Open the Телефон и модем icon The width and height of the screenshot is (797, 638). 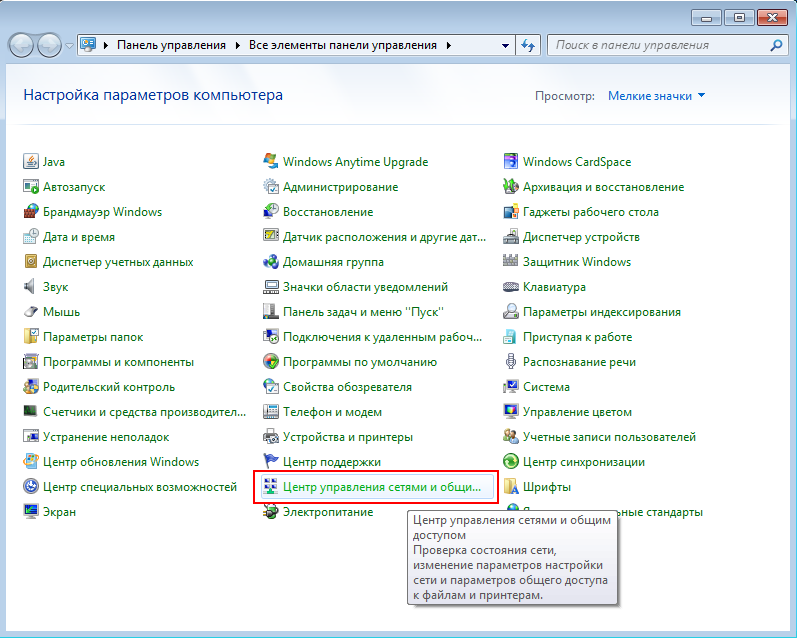pos(270,411)
